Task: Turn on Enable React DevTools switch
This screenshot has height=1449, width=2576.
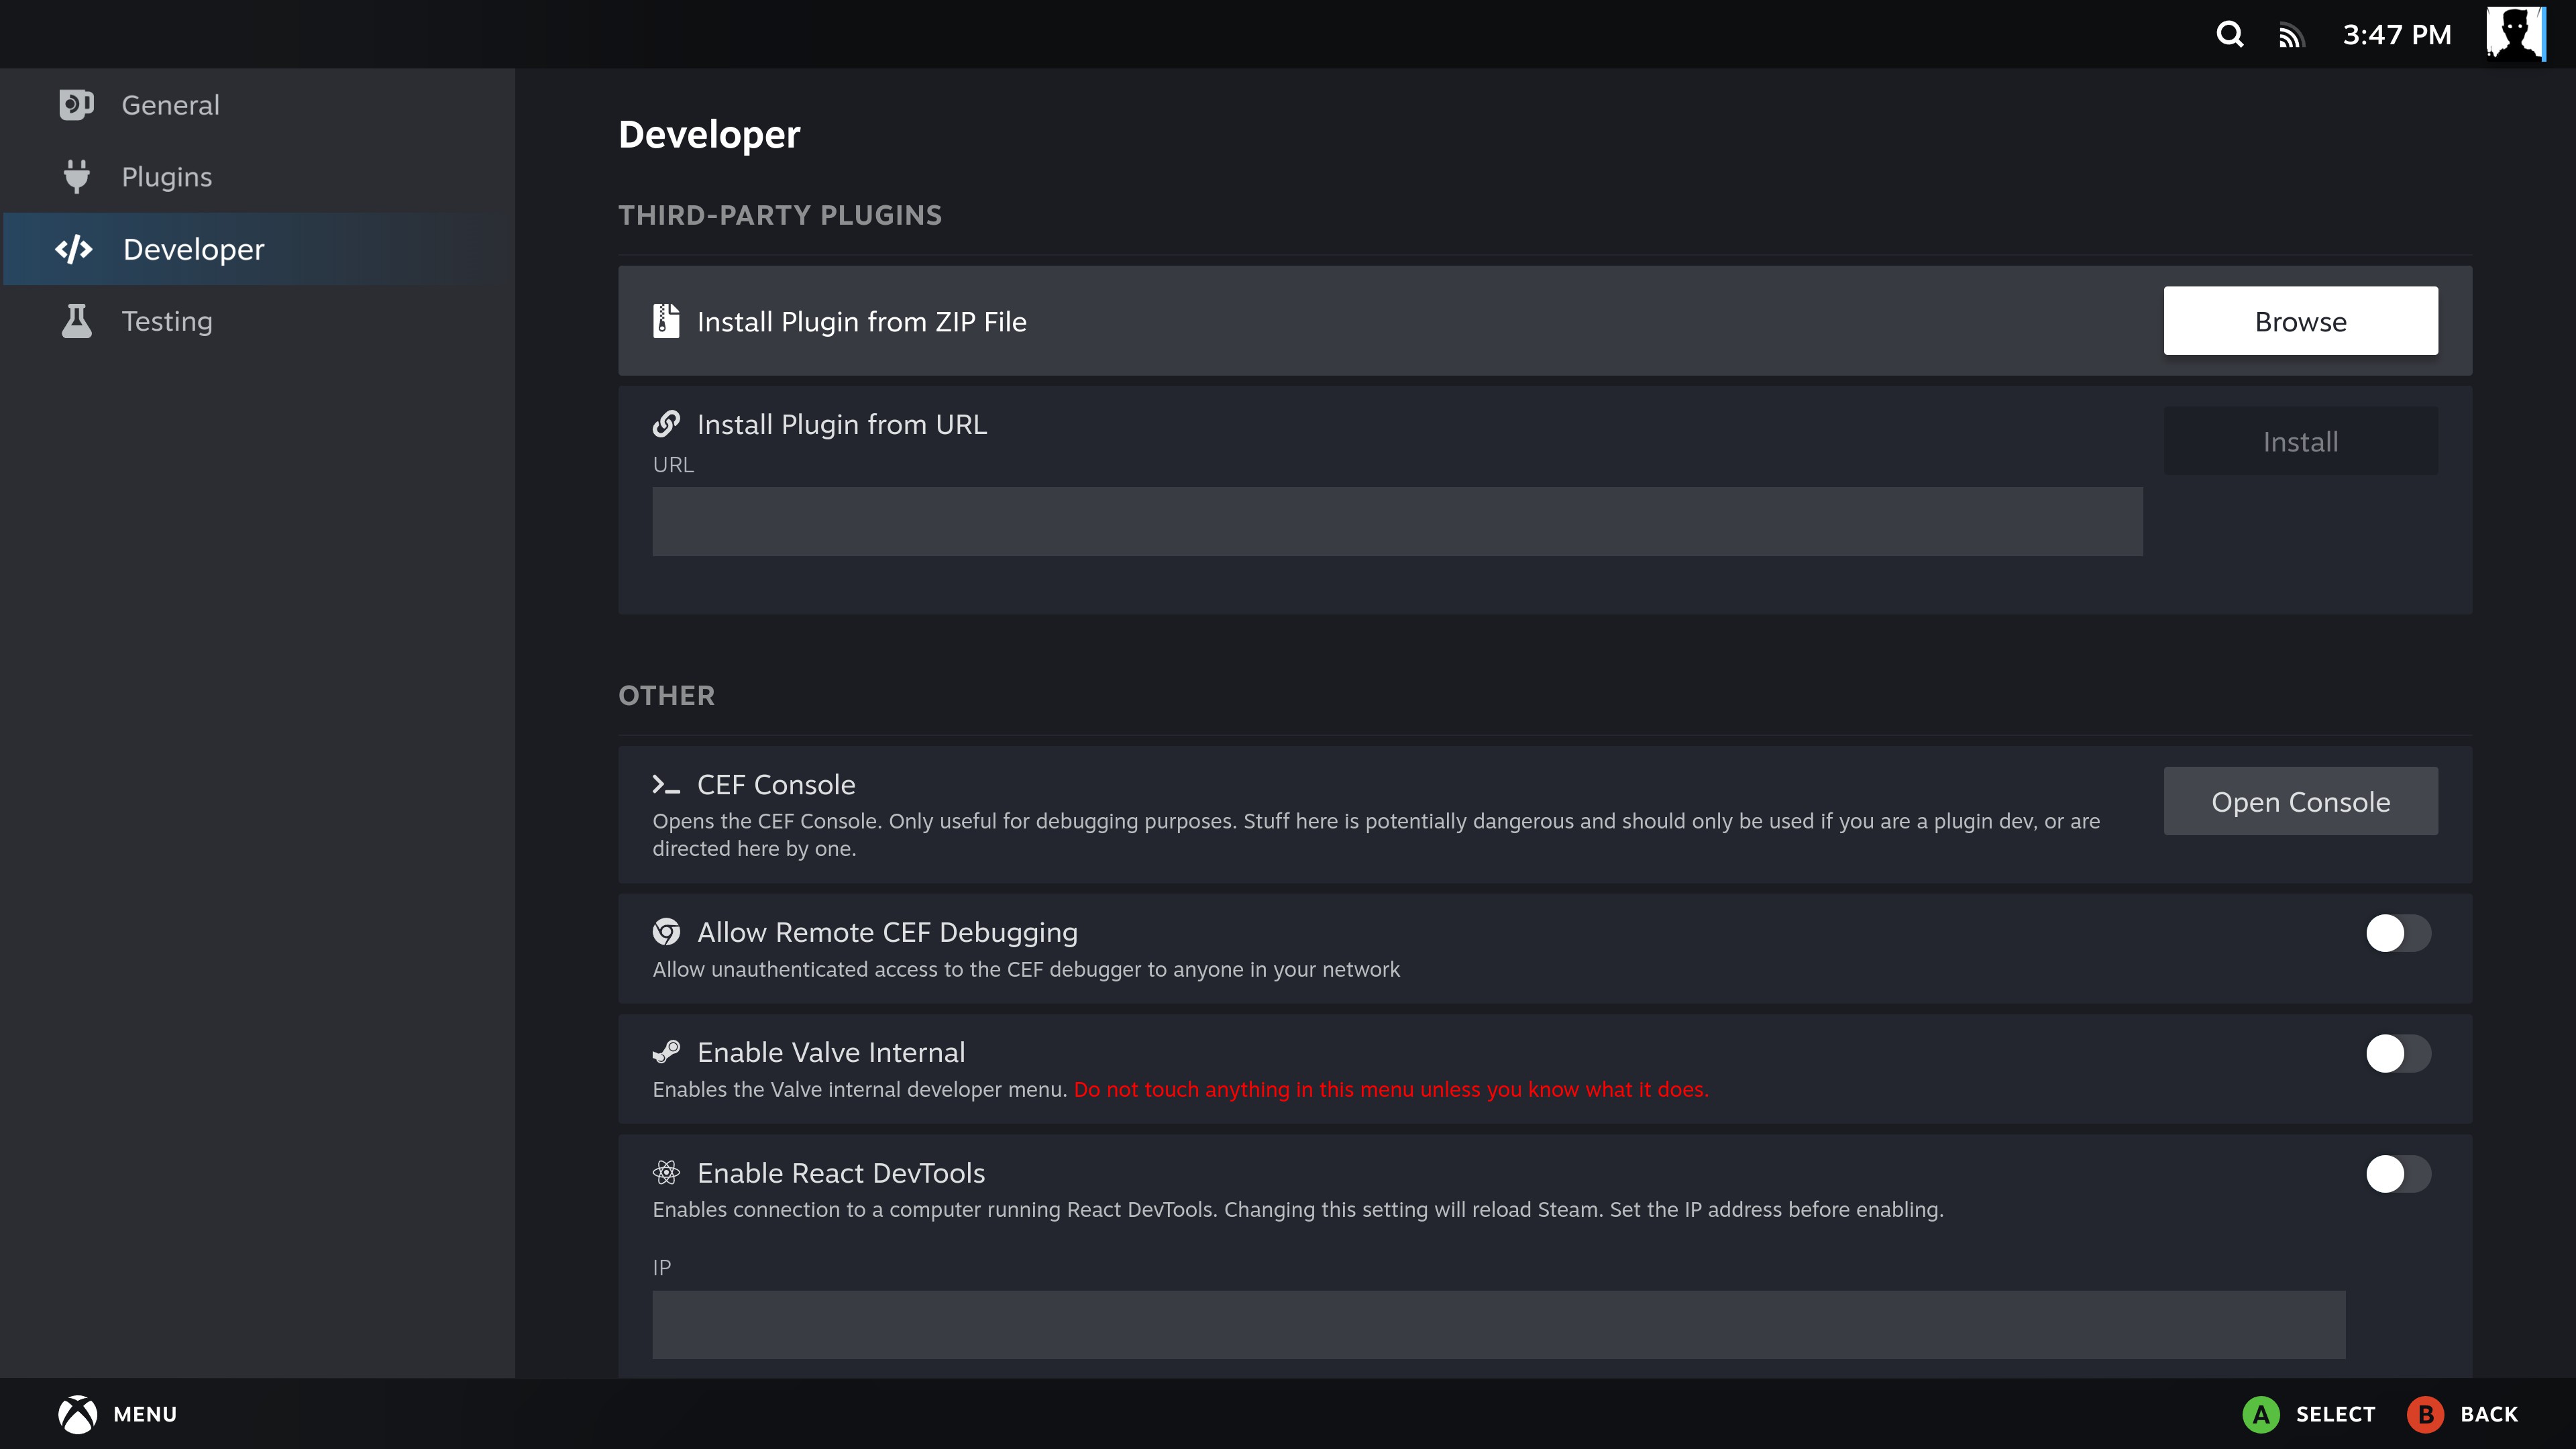Action: point(2398,1173)
